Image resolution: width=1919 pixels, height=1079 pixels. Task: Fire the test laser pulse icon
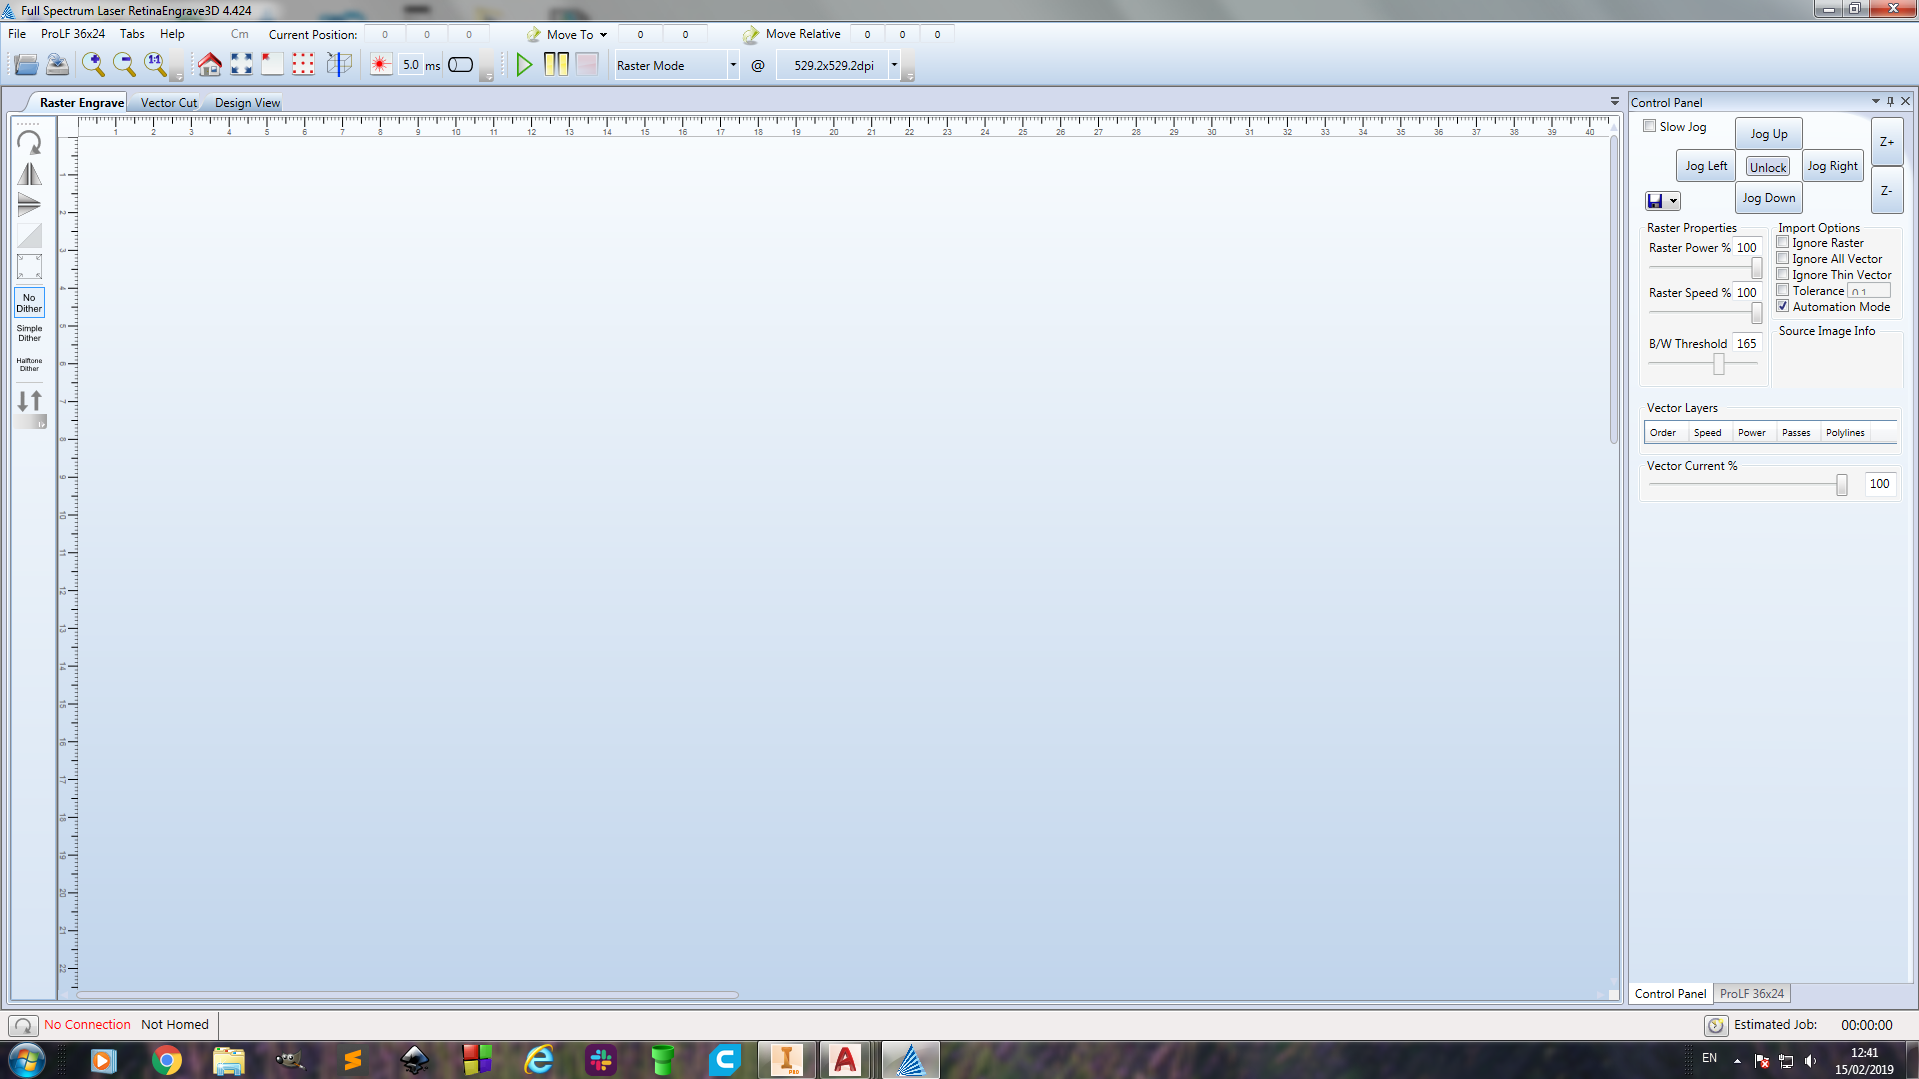click(381, 65)
